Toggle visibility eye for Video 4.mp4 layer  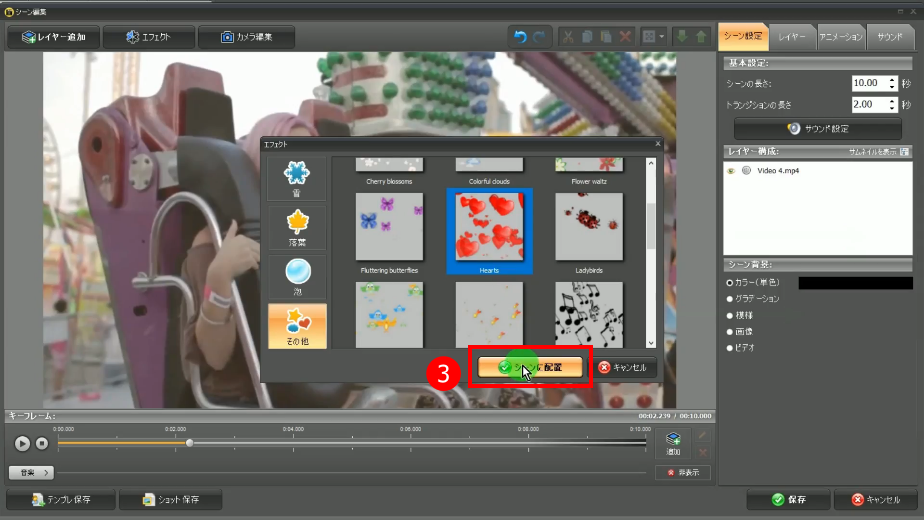point(732,171)
